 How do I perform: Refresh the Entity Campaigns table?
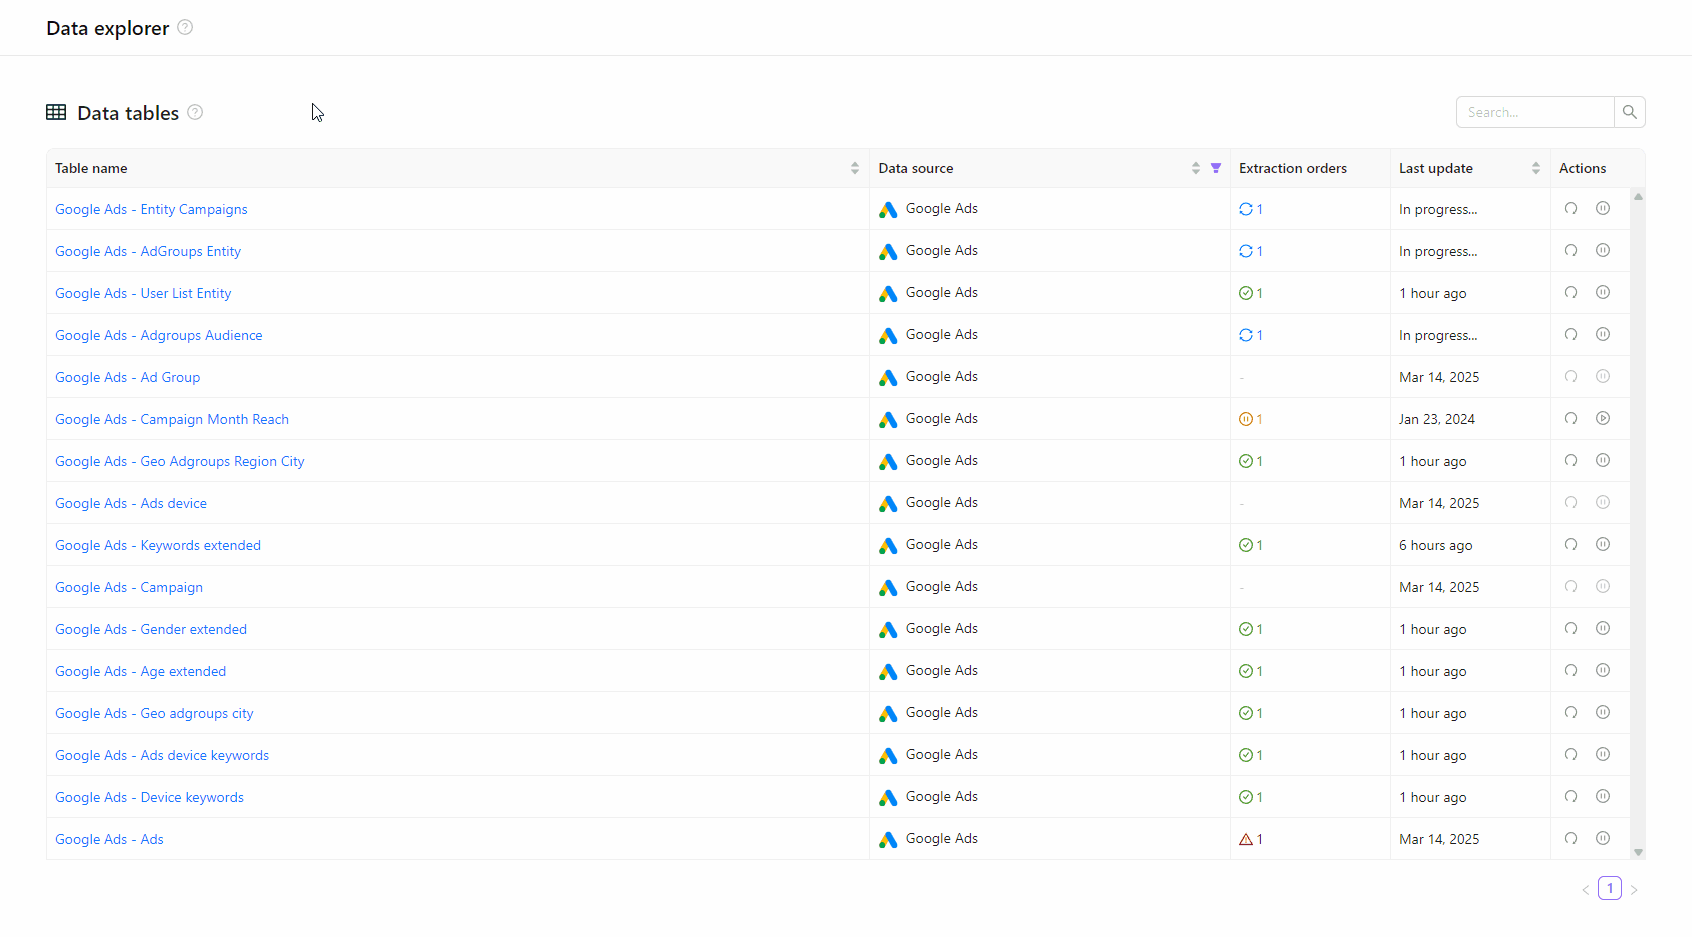pos(1571,209)
